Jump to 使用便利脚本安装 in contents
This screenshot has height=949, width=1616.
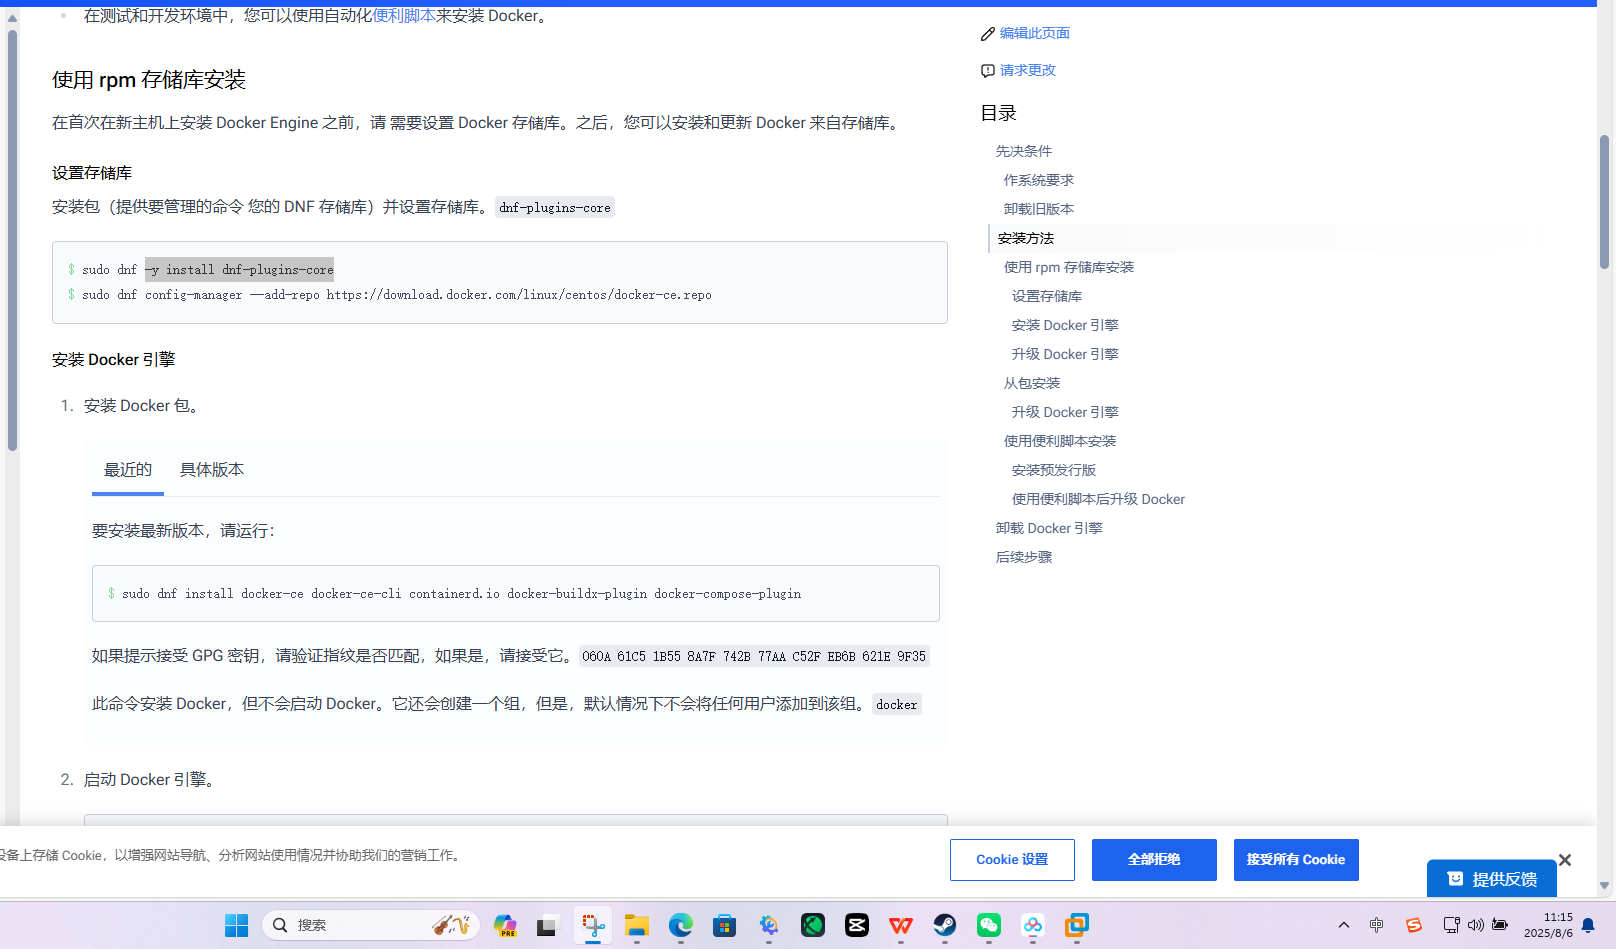click(1060, 441)
